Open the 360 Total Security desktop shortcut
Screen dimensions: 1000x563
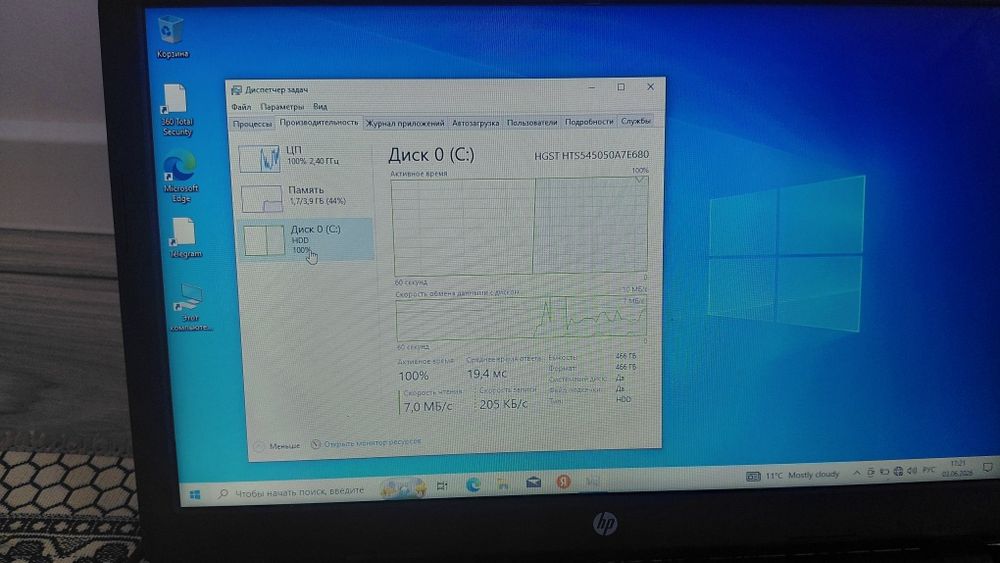[176, 110]
